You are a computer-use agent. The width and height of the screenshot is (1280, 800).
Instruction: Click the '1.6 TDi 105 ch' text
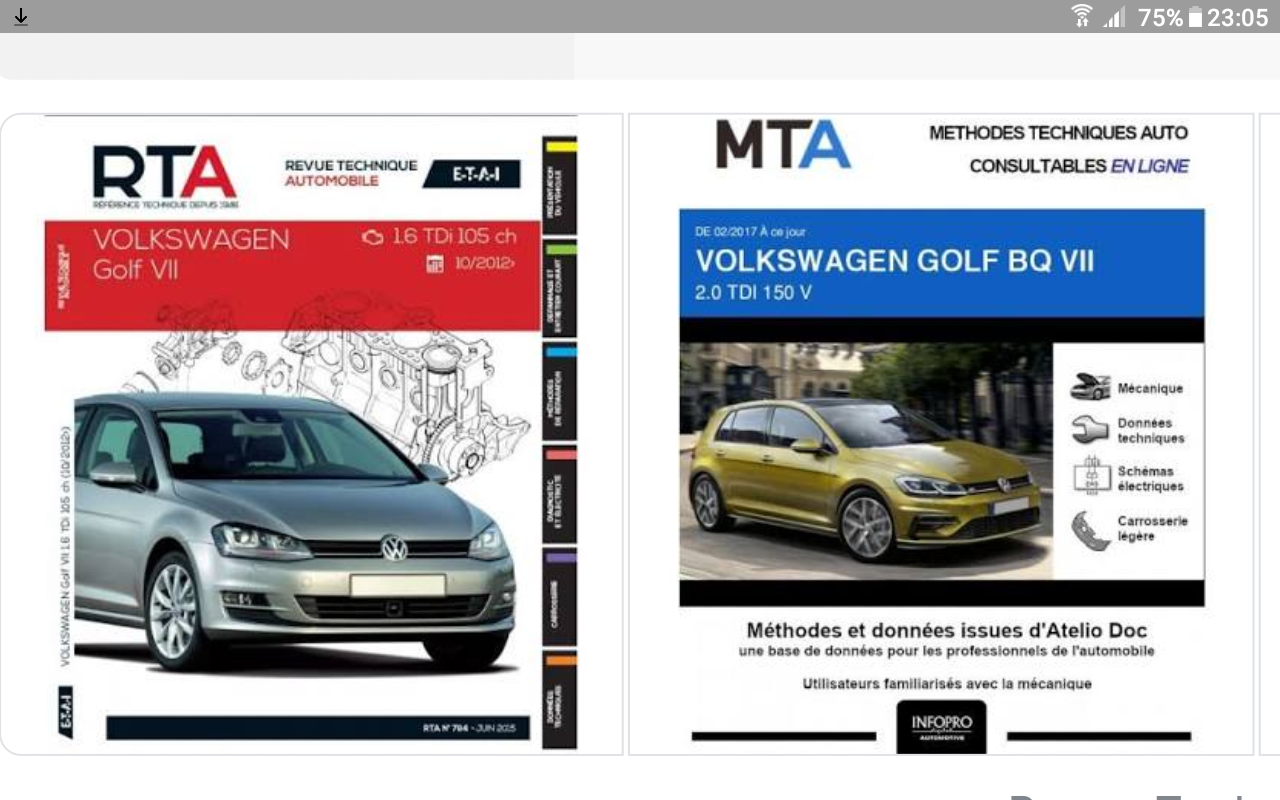click(x=454, y=237)
